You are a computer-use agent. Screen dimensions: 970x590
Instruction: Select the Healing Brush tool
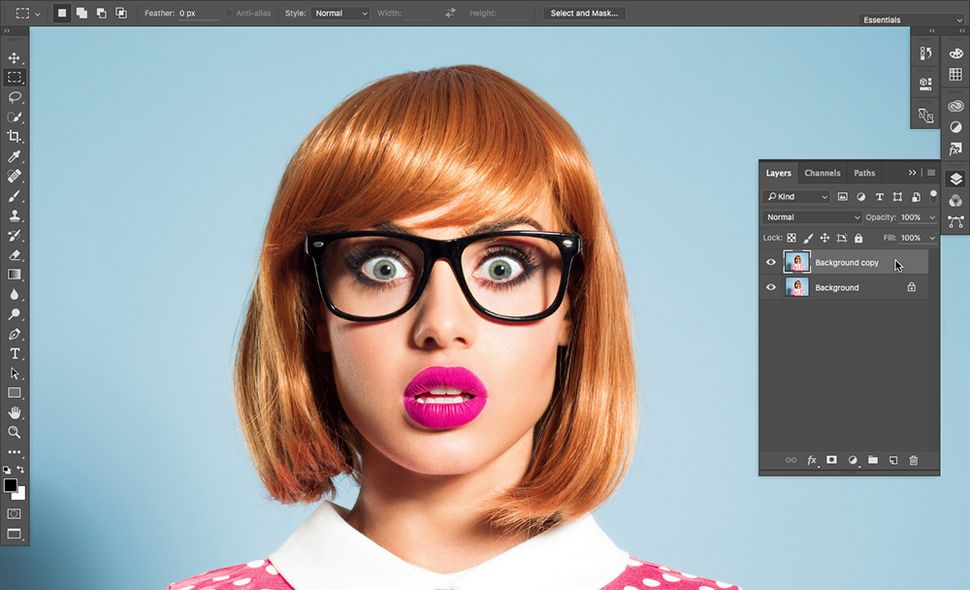point(14,176)
